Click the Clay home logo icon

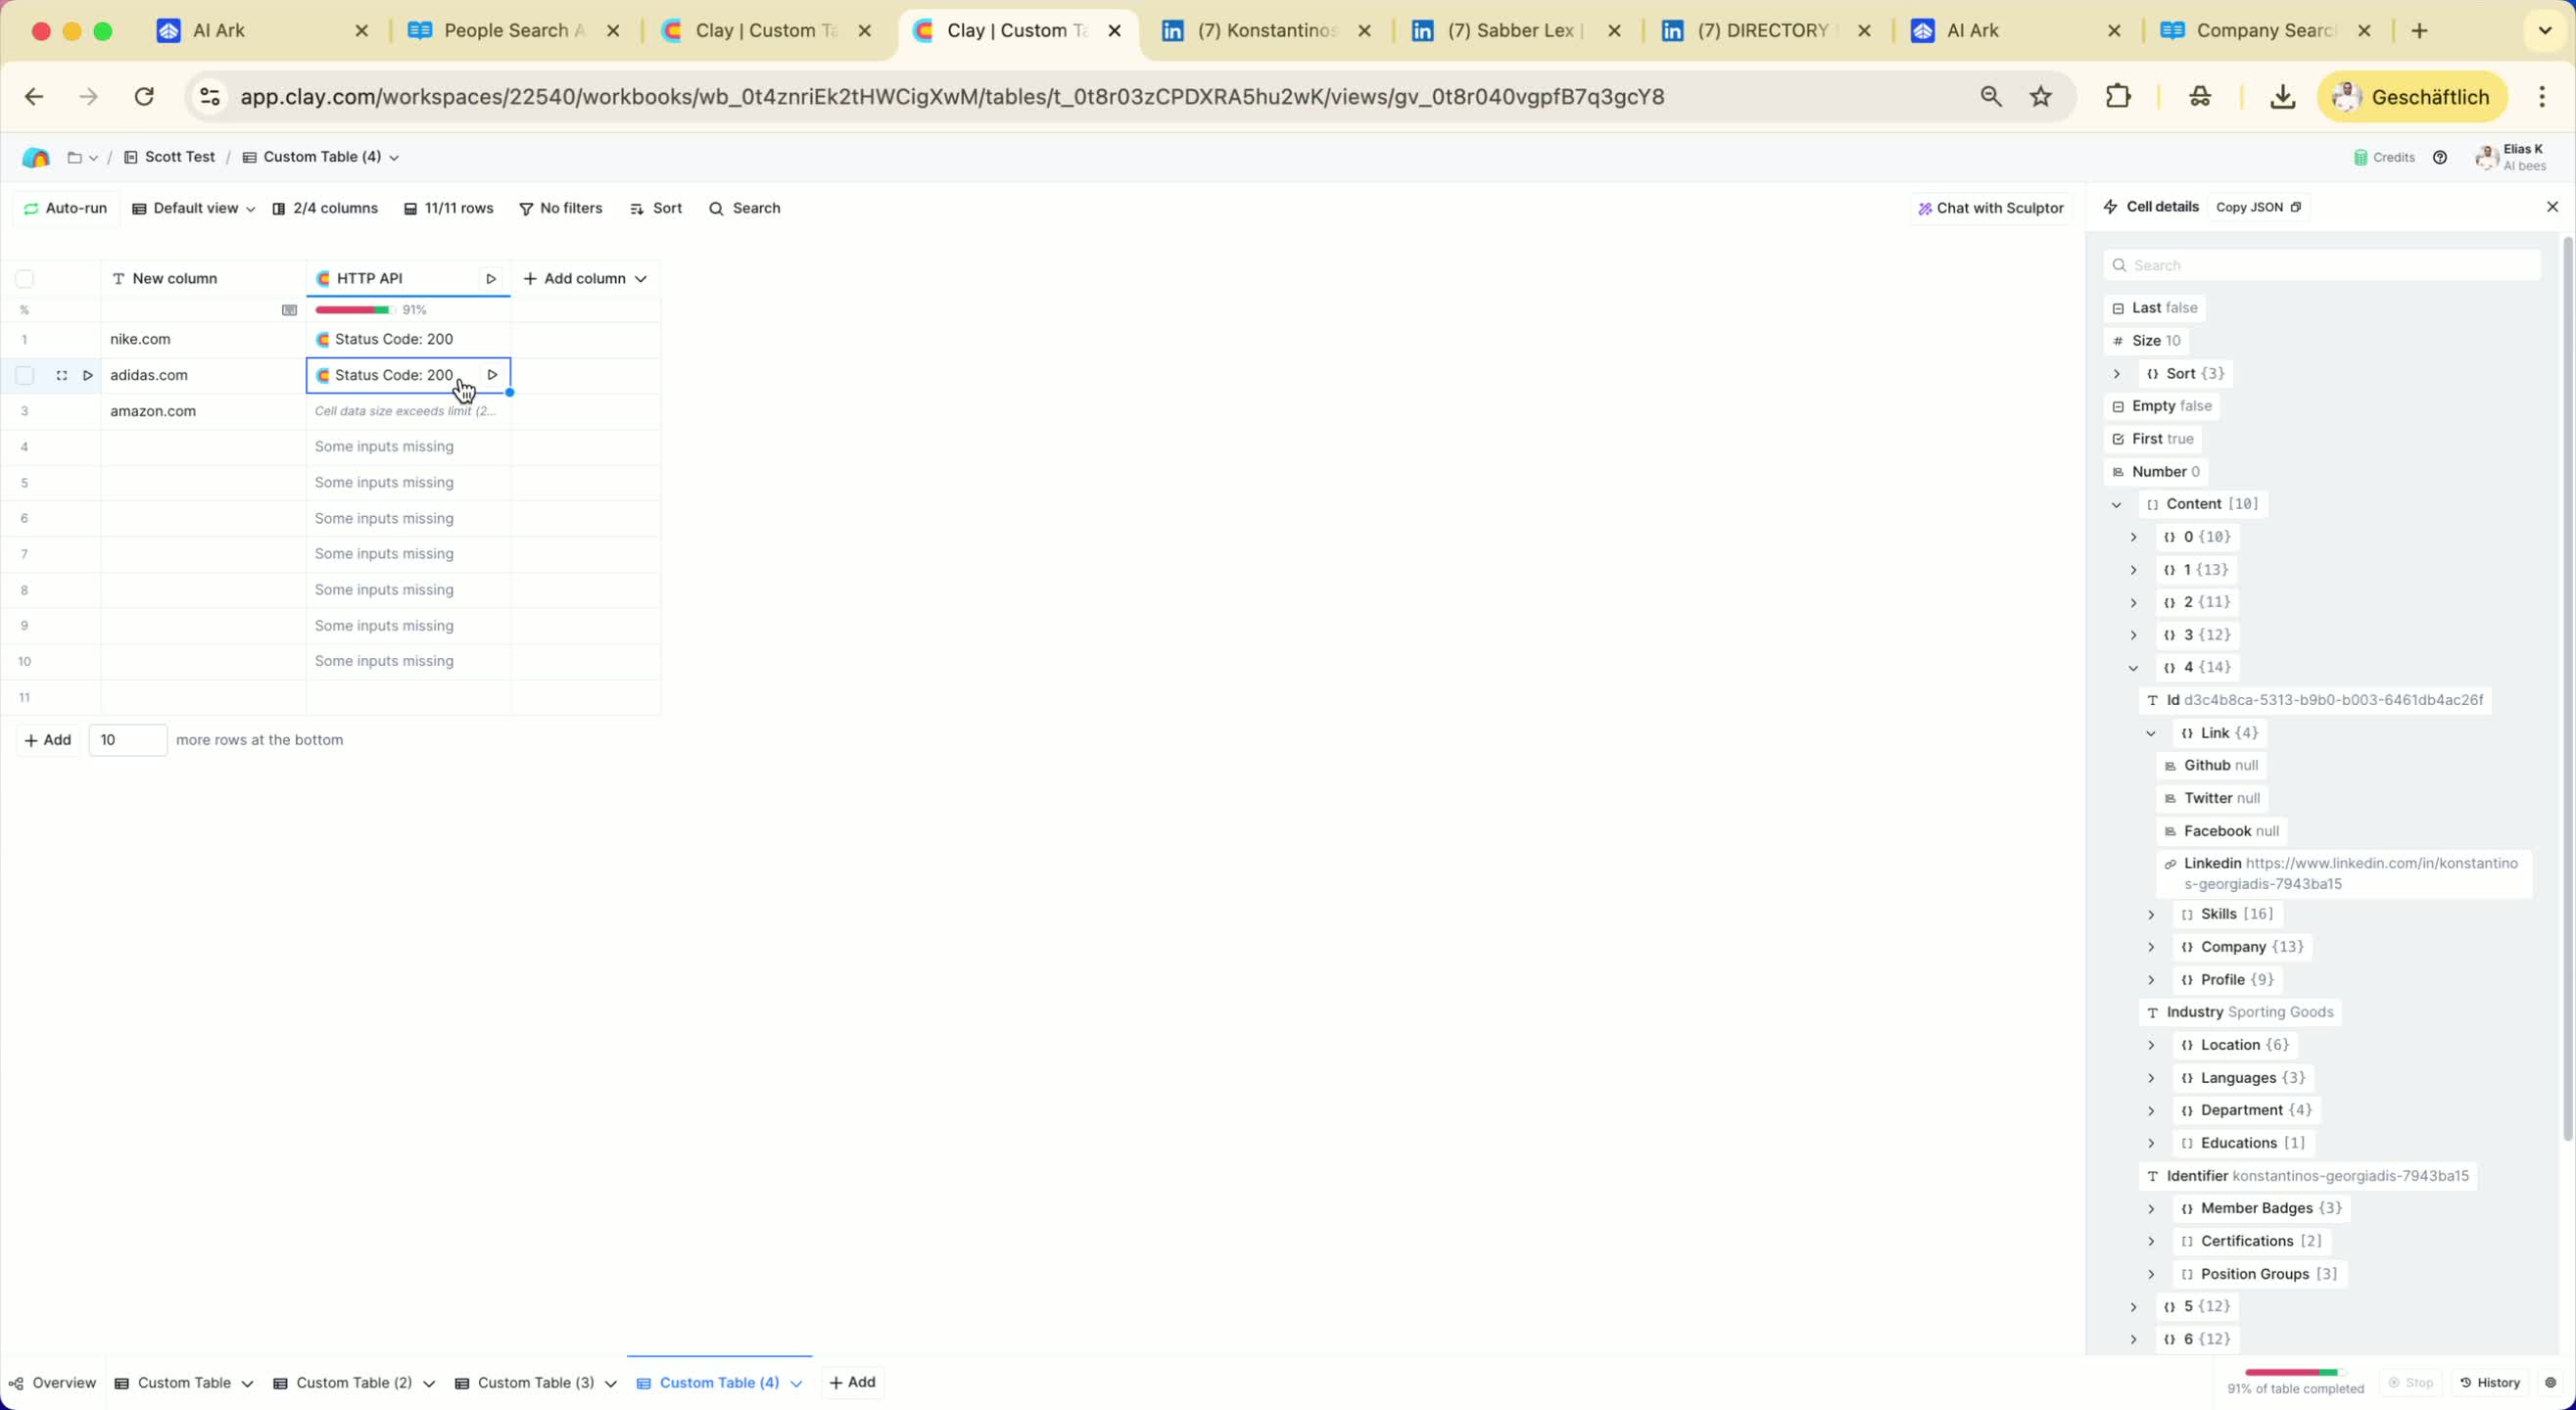click(36, 157)
